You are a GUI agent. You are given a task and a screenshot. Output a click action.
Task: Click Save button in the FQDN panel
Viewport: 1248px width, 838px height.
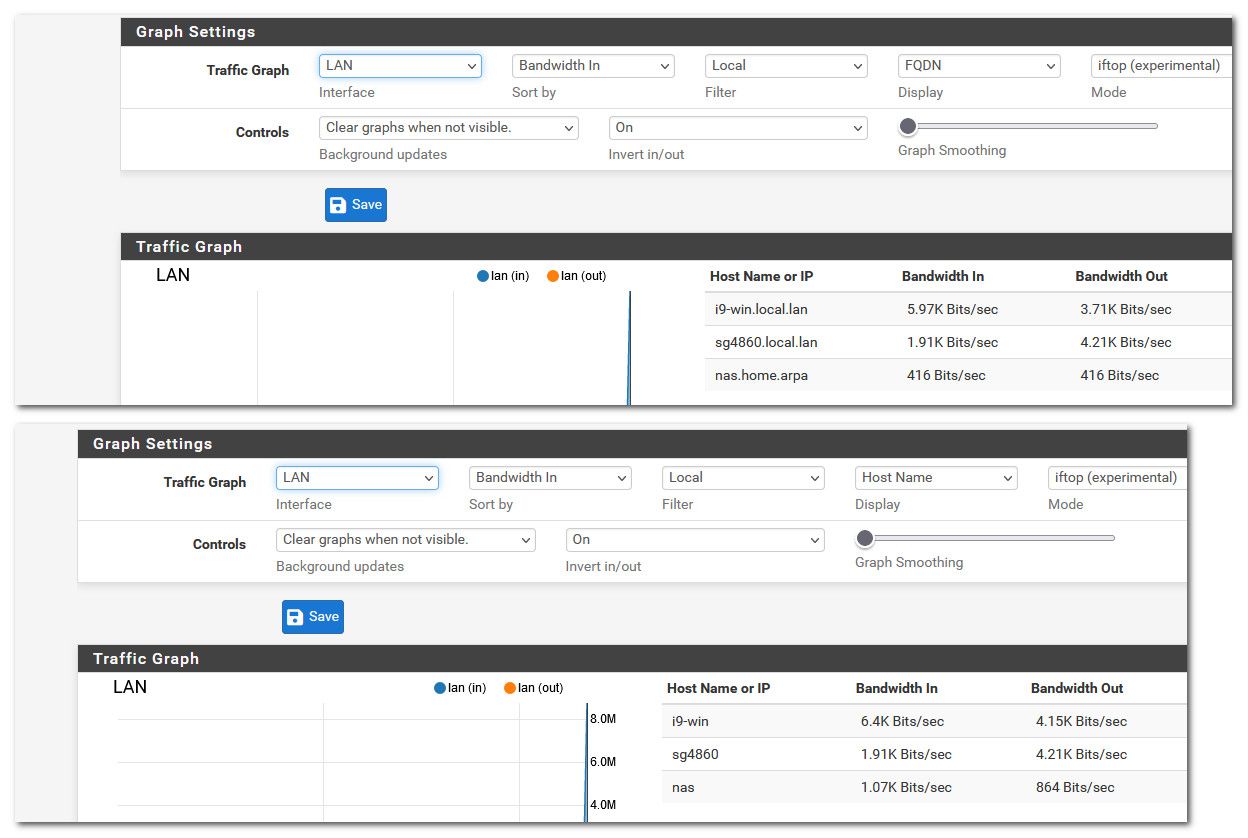(356, 205)
